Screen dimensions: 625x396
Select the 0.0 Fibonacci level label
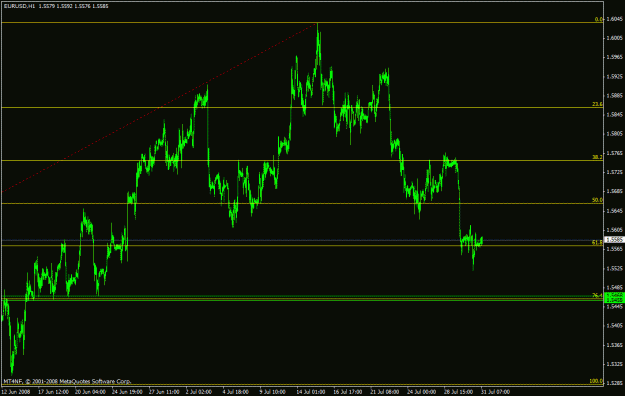(x=598, y=19)
